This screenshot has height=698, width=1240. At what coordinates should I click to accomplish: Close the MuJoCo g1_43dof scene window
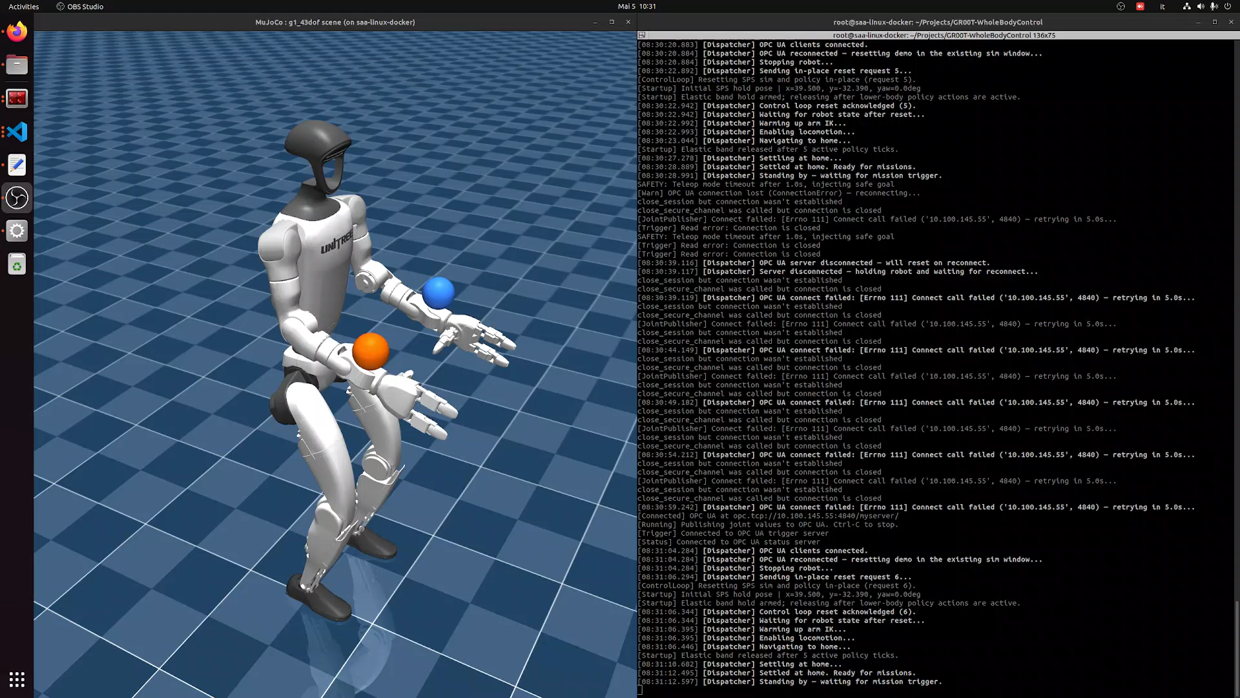click(628, 22)
